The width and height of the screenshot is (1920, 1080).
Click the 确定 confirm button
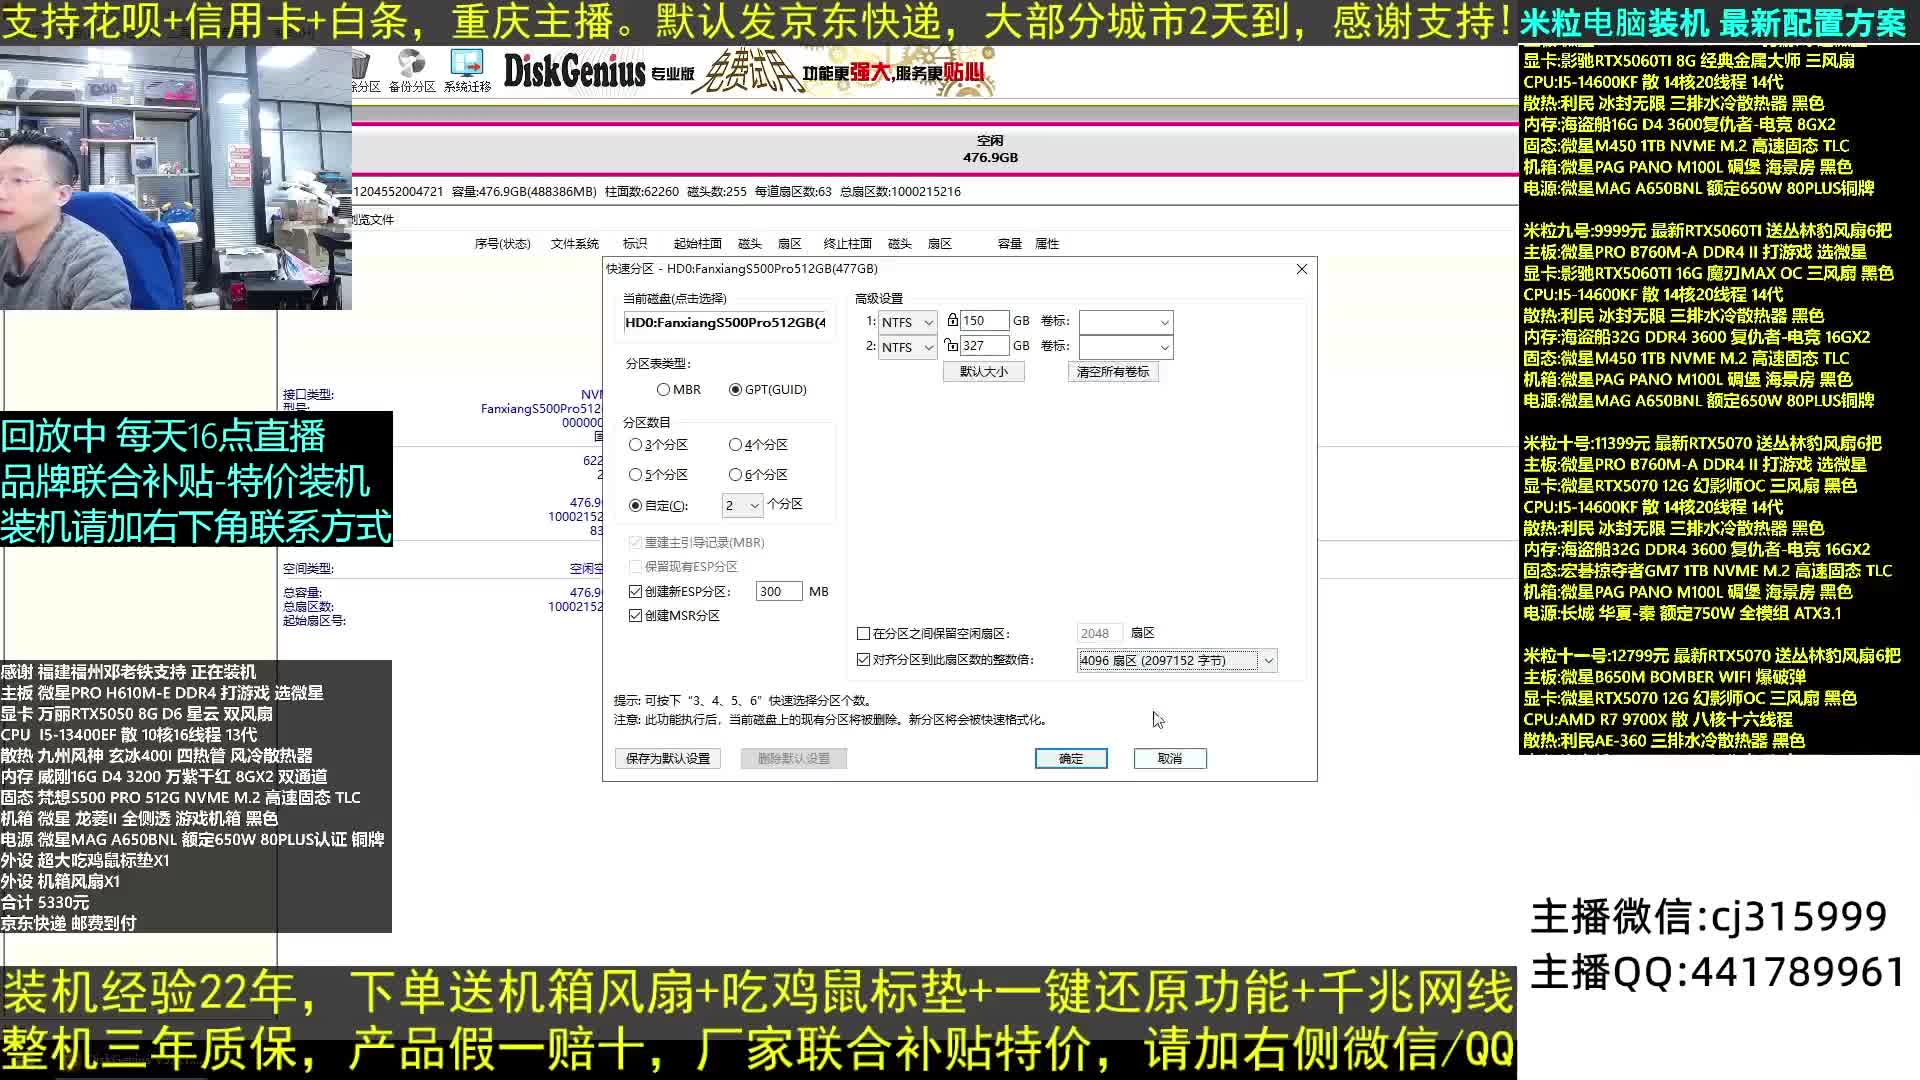coord(1070,758)
